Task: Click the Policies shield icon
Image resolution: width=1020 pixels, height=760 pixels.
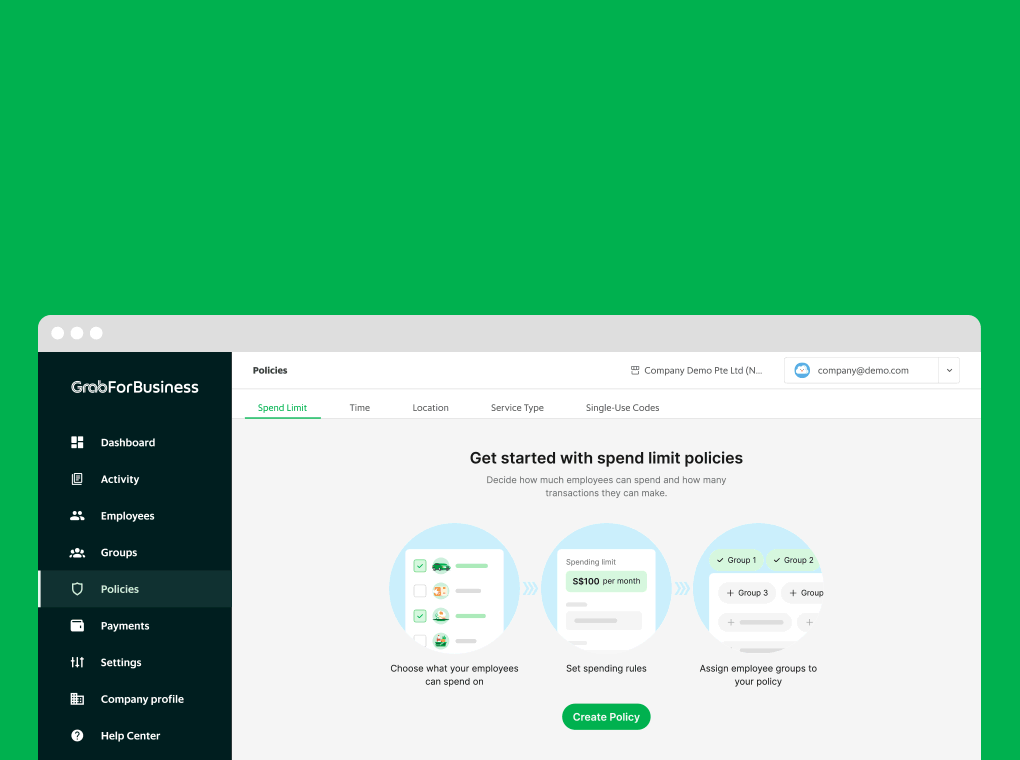Action: click(x=77, y=589)
